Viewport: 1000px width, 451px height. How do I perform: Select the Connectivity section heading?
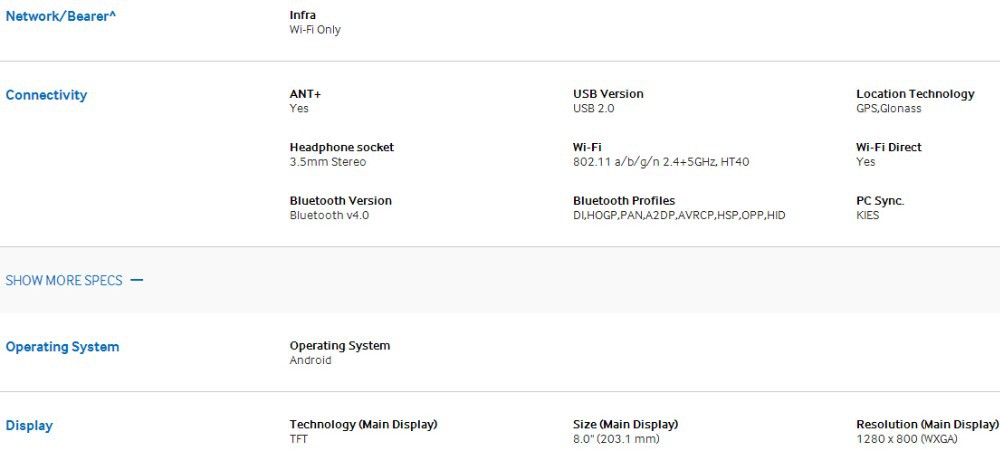46,95
